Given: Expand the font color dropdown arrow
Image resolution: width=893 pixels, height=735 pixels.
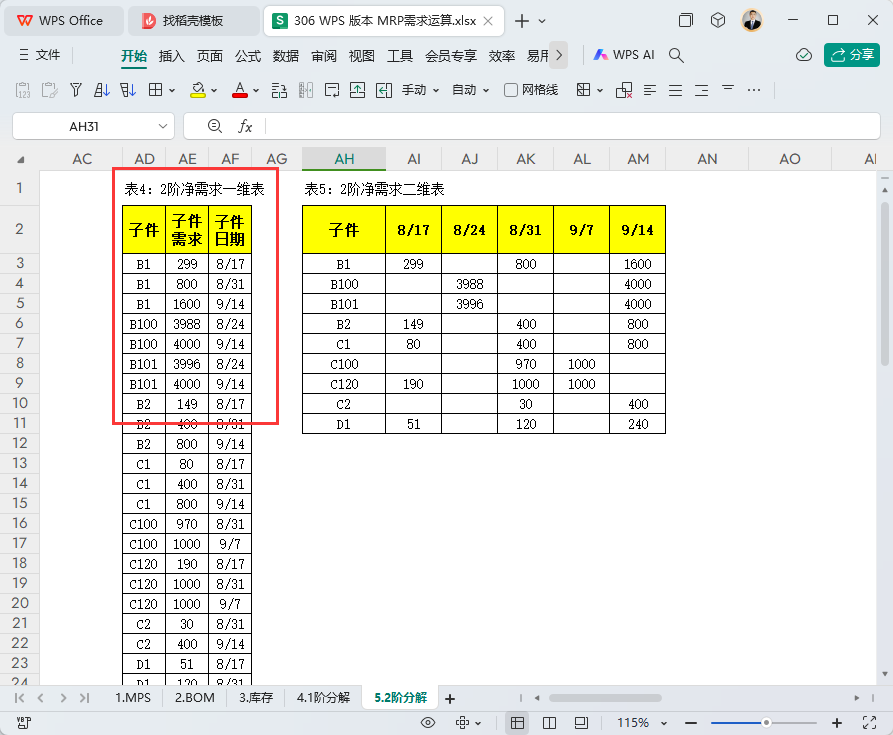Looking at the screenshot, I should tap(256, 91).
